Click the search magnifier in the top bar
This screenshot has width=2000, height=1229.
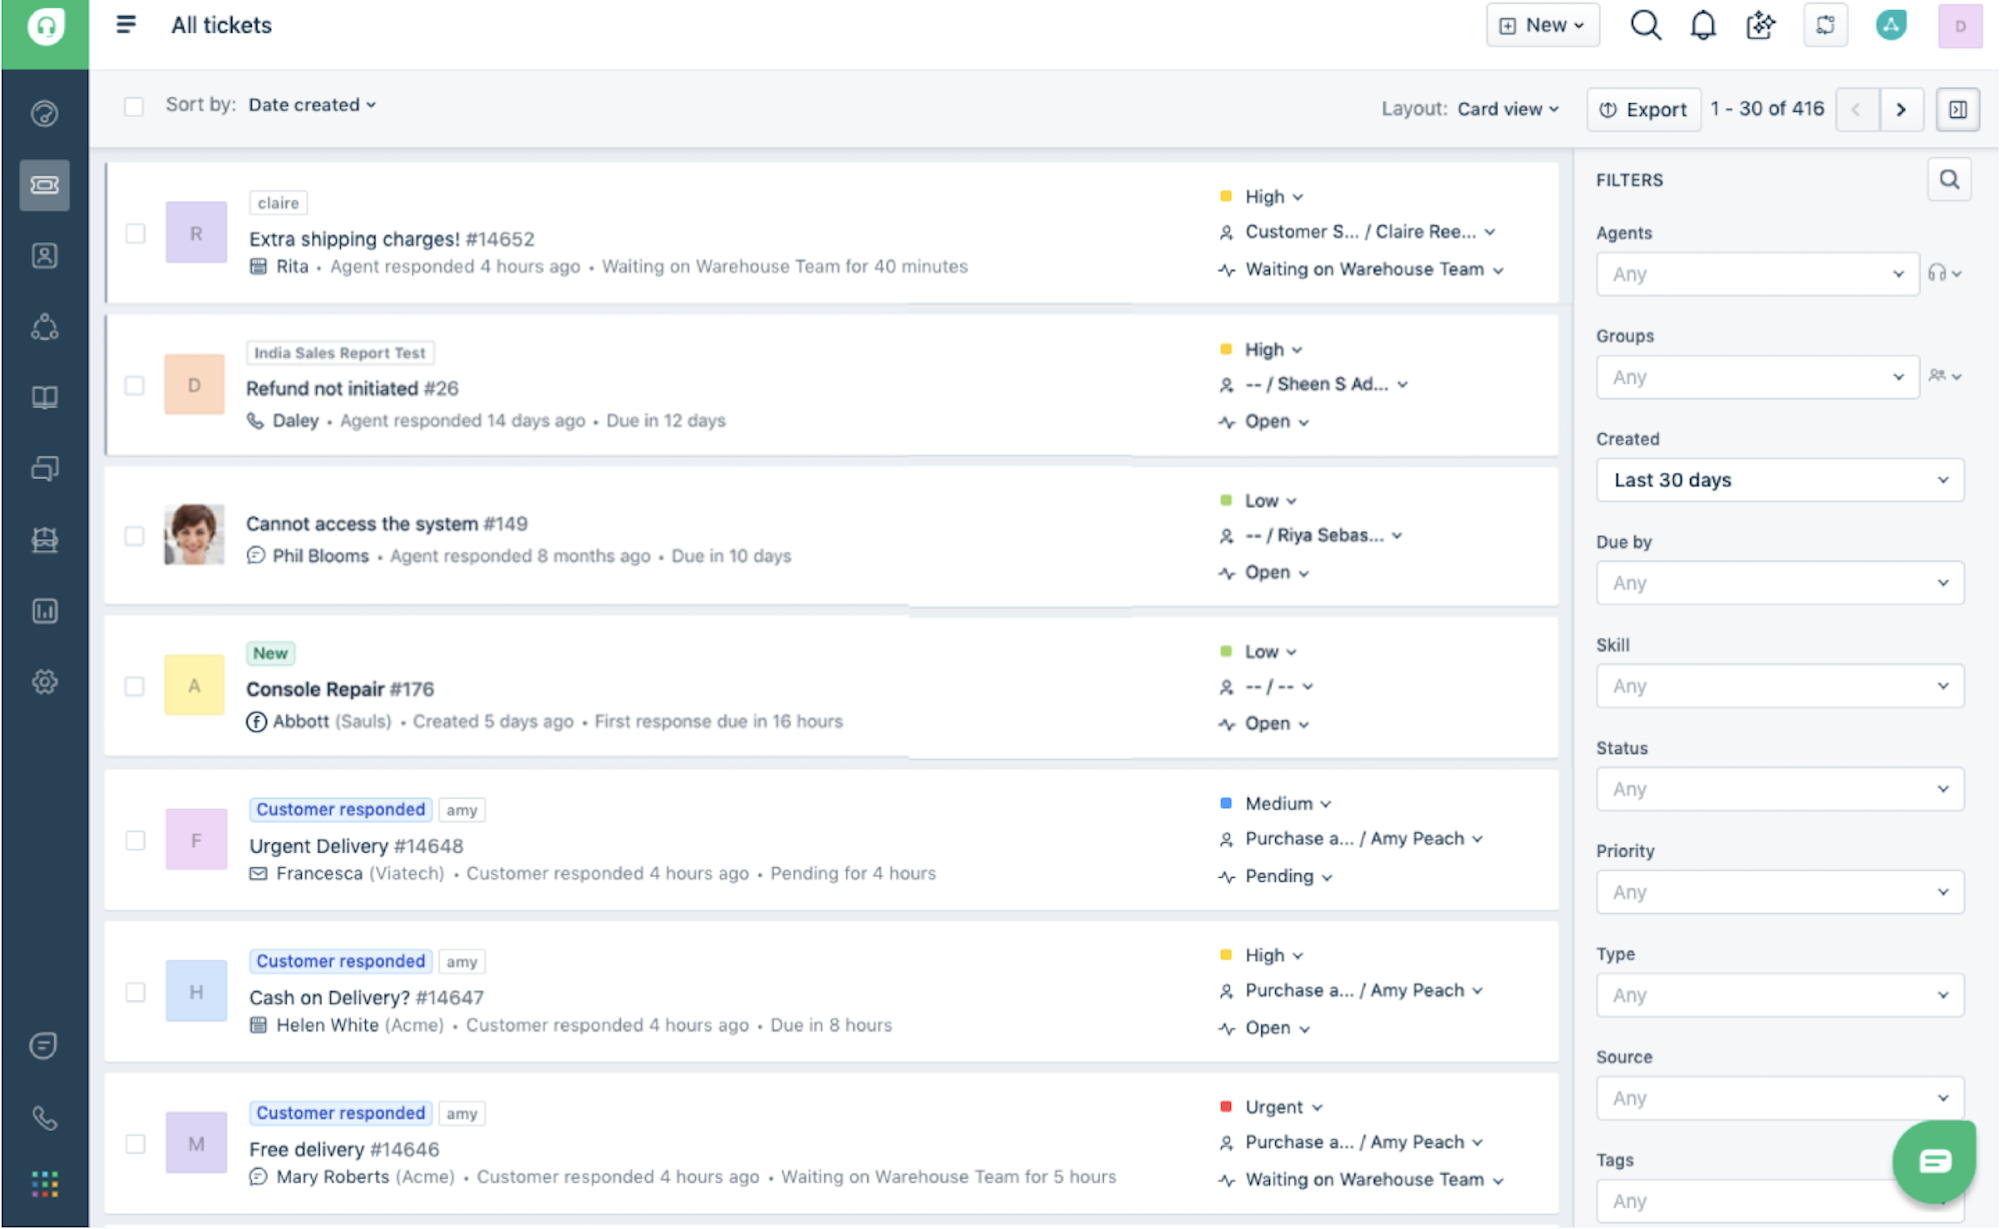point(1645,25)
